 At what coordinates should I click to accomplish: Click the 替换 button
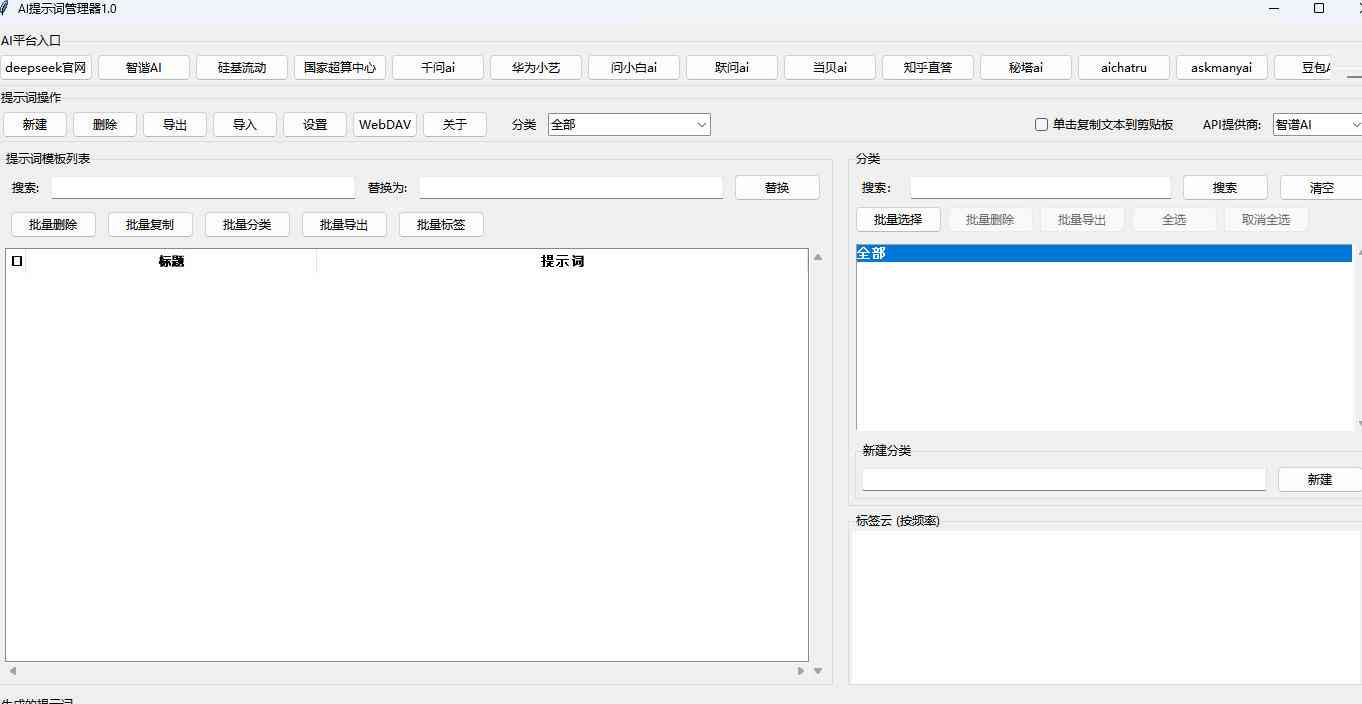click(x=777, y=187)
